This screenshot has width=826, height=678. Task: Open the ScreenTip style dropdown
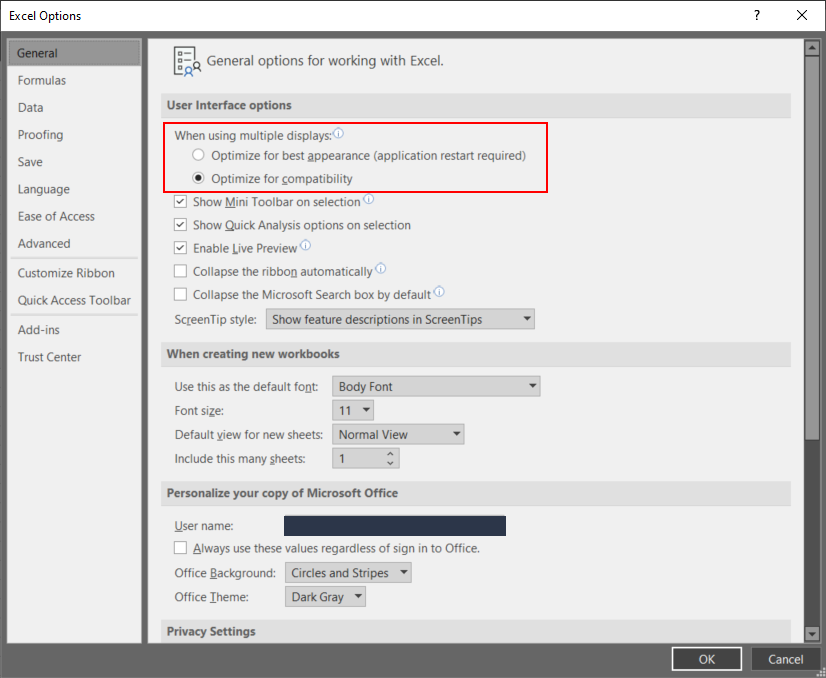[x=400, y=319]
